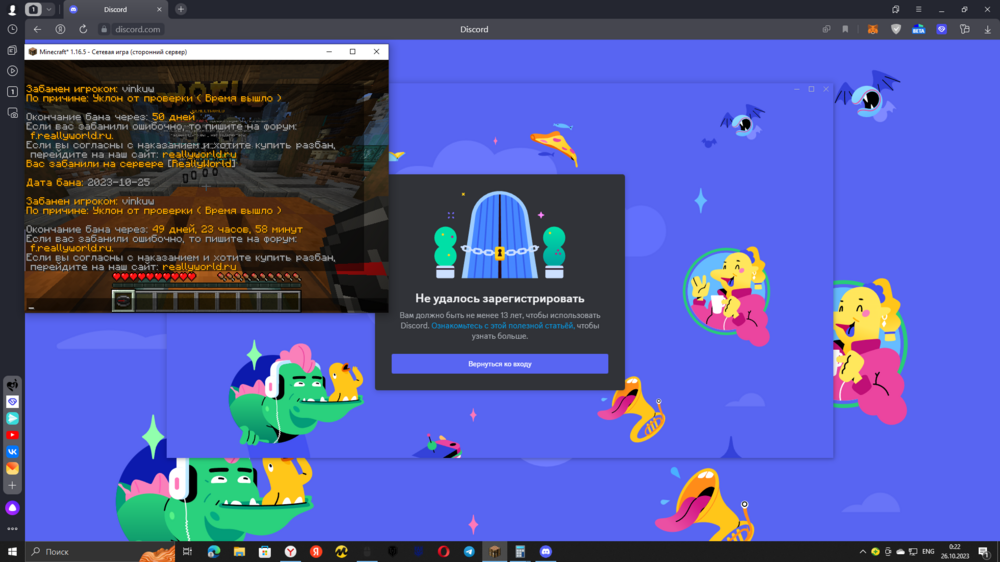This screenshot has width=1000, height=562.
Task: Open a new browser tab
Action: 181,10
